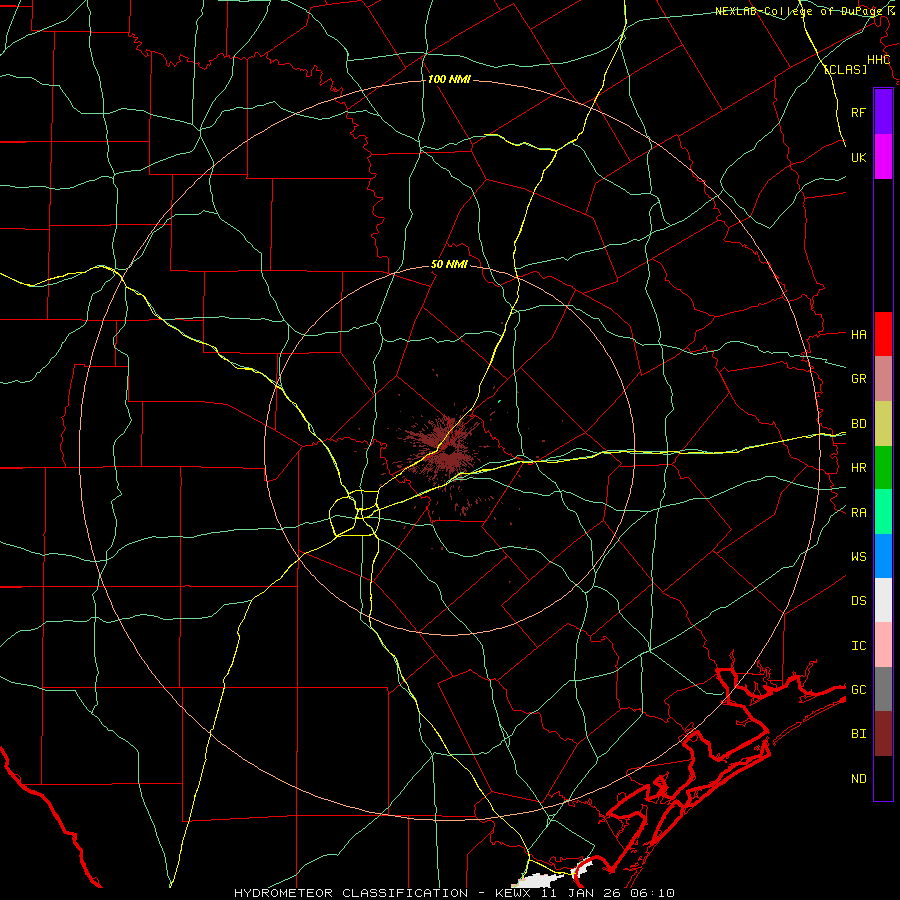Click the GR pink-brown legend swatch
This screenshot has height=900, width=900.
[x=883, y=378]
